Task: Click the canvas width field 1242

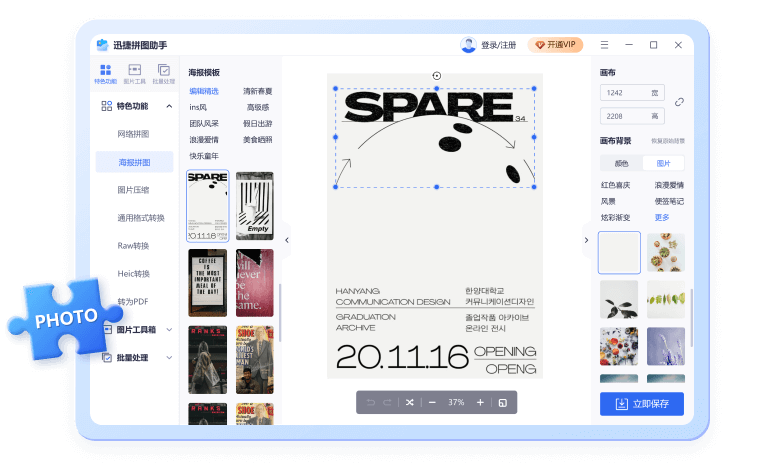Action: 632,93
